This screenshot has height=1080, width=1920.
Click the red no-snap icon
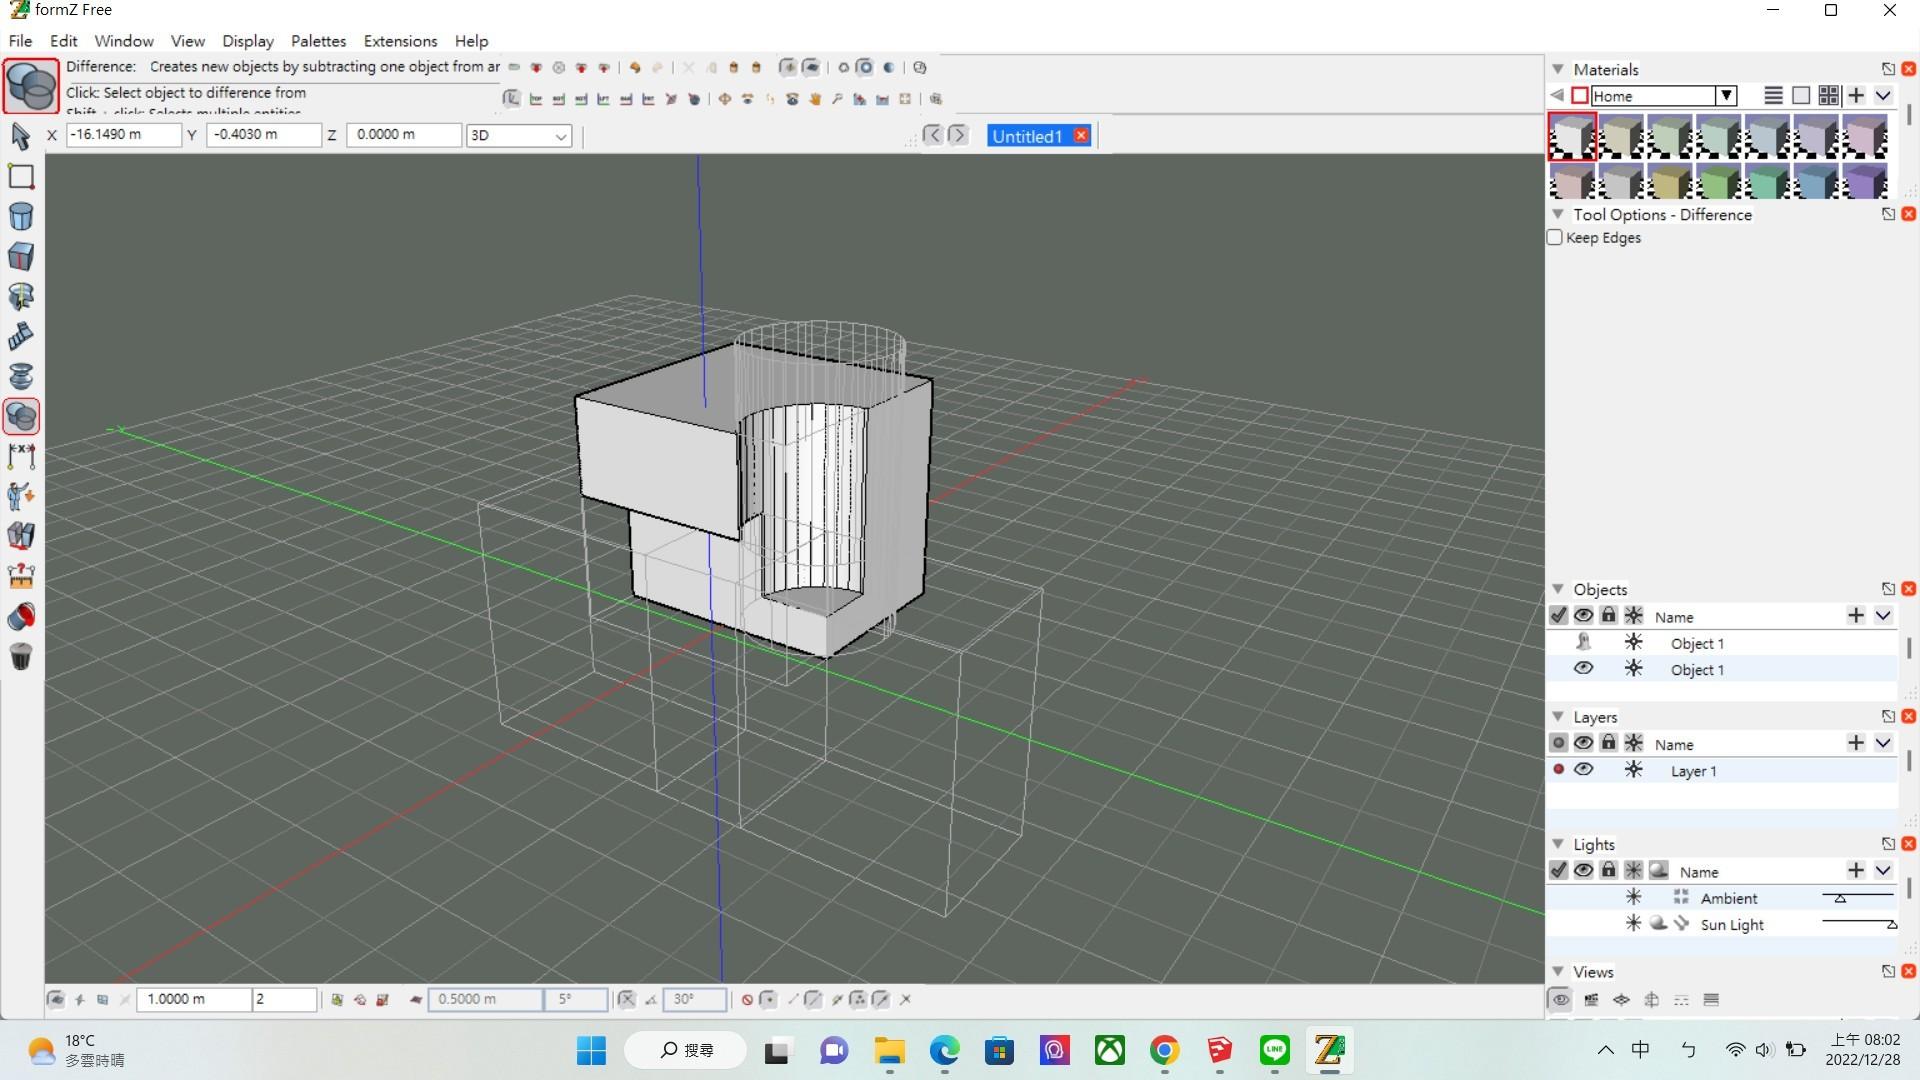tap(747, 999)
